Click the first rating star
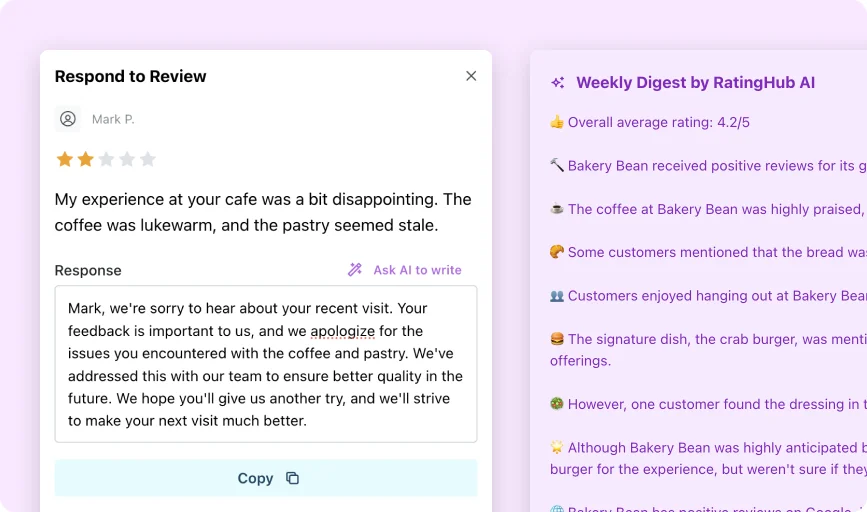 click(x=65, y=159)
